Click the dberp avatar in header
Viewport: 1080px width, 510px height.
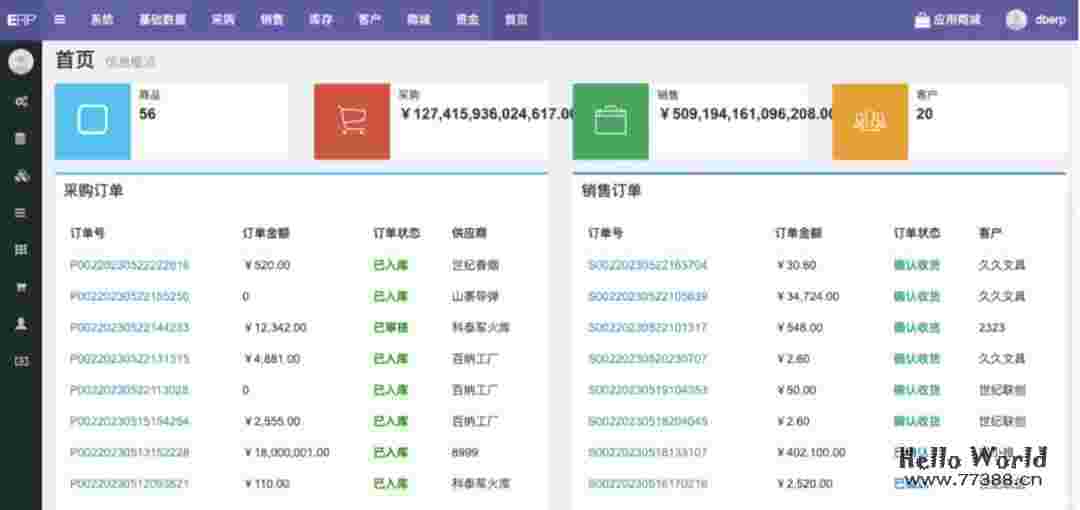pos(1016,19)
